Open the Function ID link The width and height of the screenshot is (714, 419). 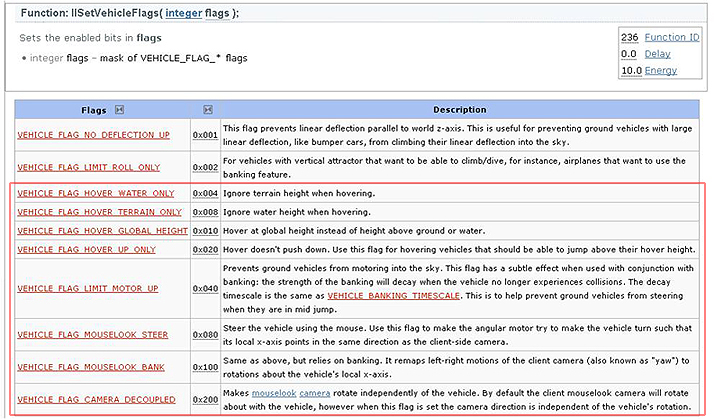click(x=673, y=37)
